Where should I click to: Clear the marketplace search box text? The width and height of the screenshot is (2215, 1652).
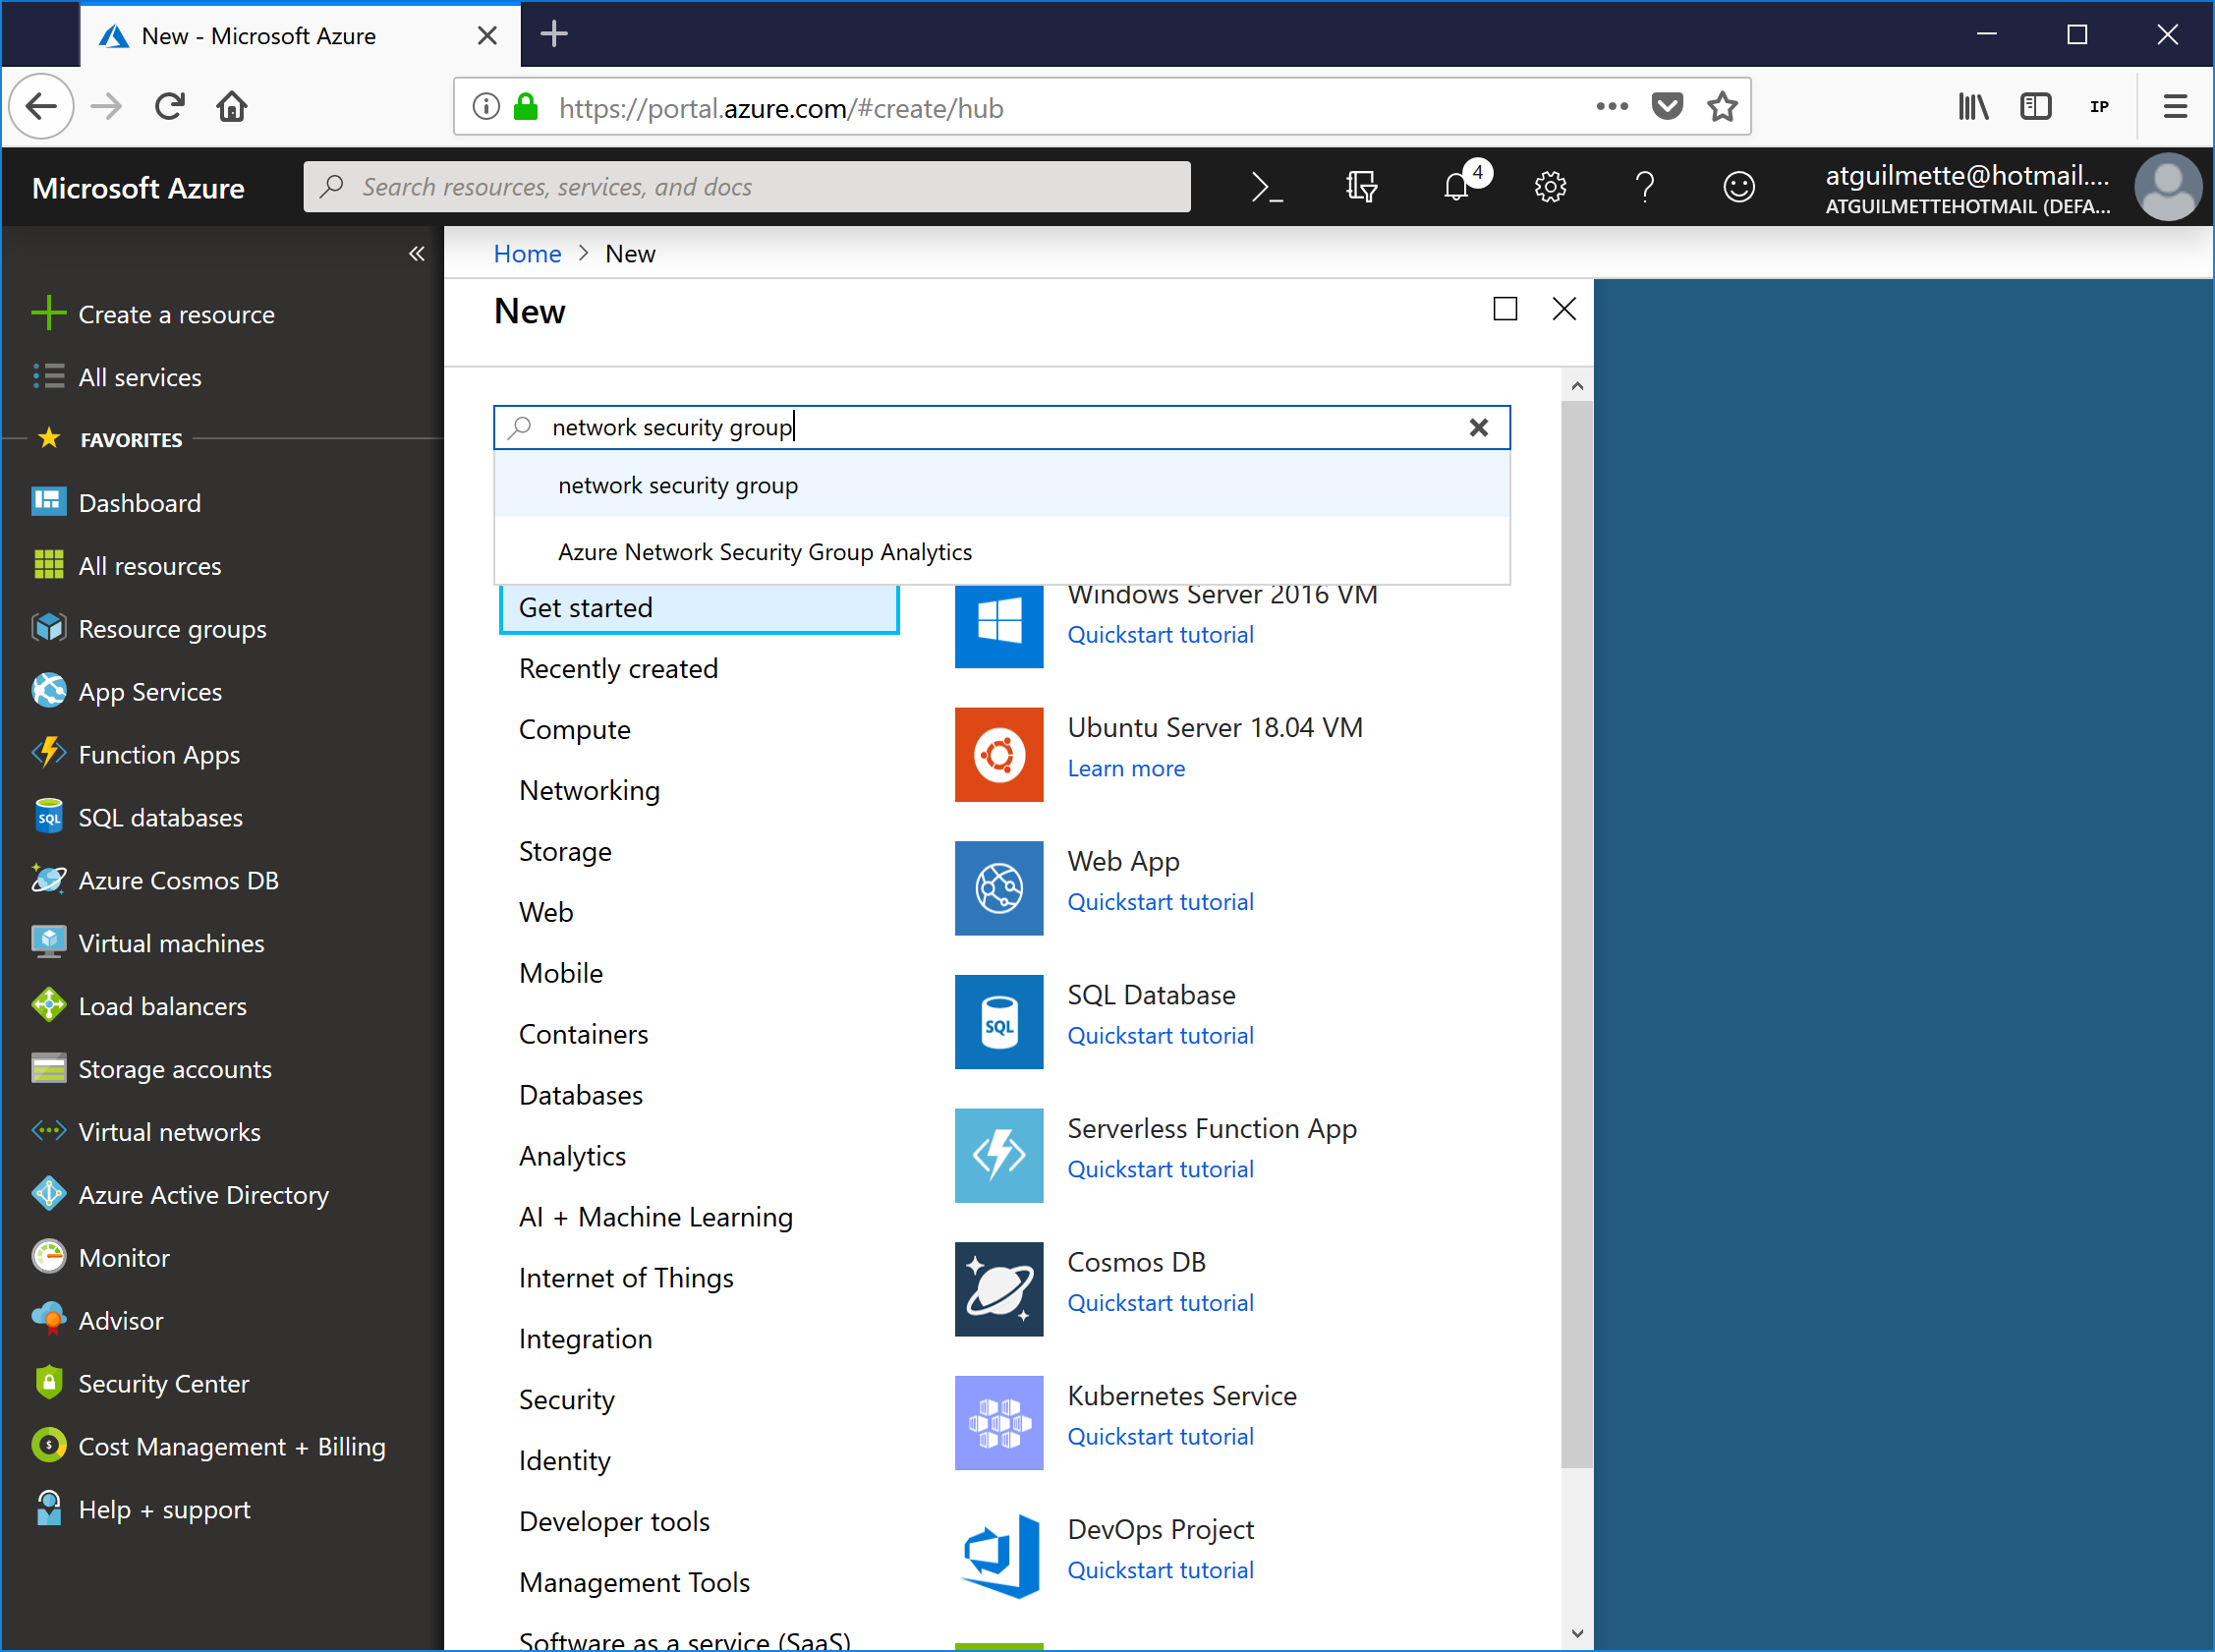point(1478,428)
